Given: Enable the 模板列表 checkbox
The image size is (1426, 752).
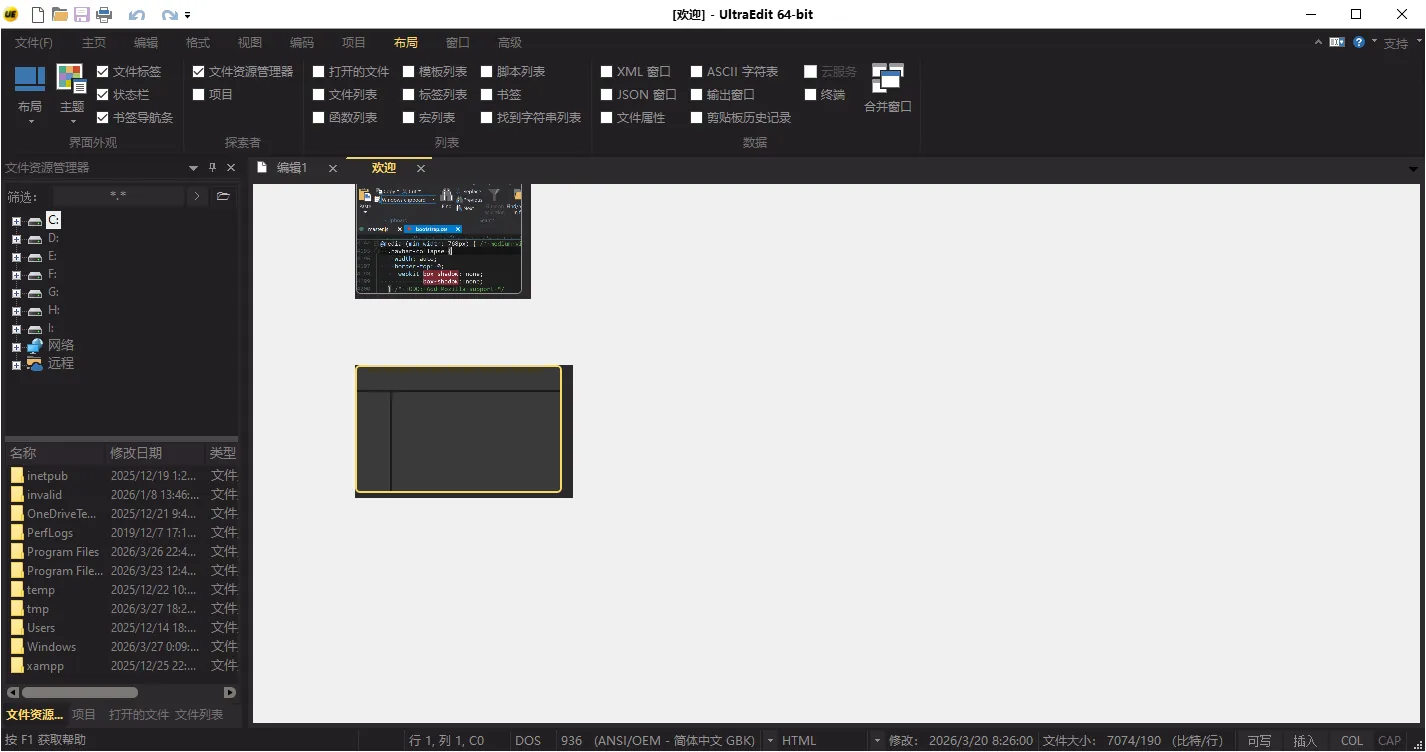Looking at the screenshot, I should pos(408,72).
